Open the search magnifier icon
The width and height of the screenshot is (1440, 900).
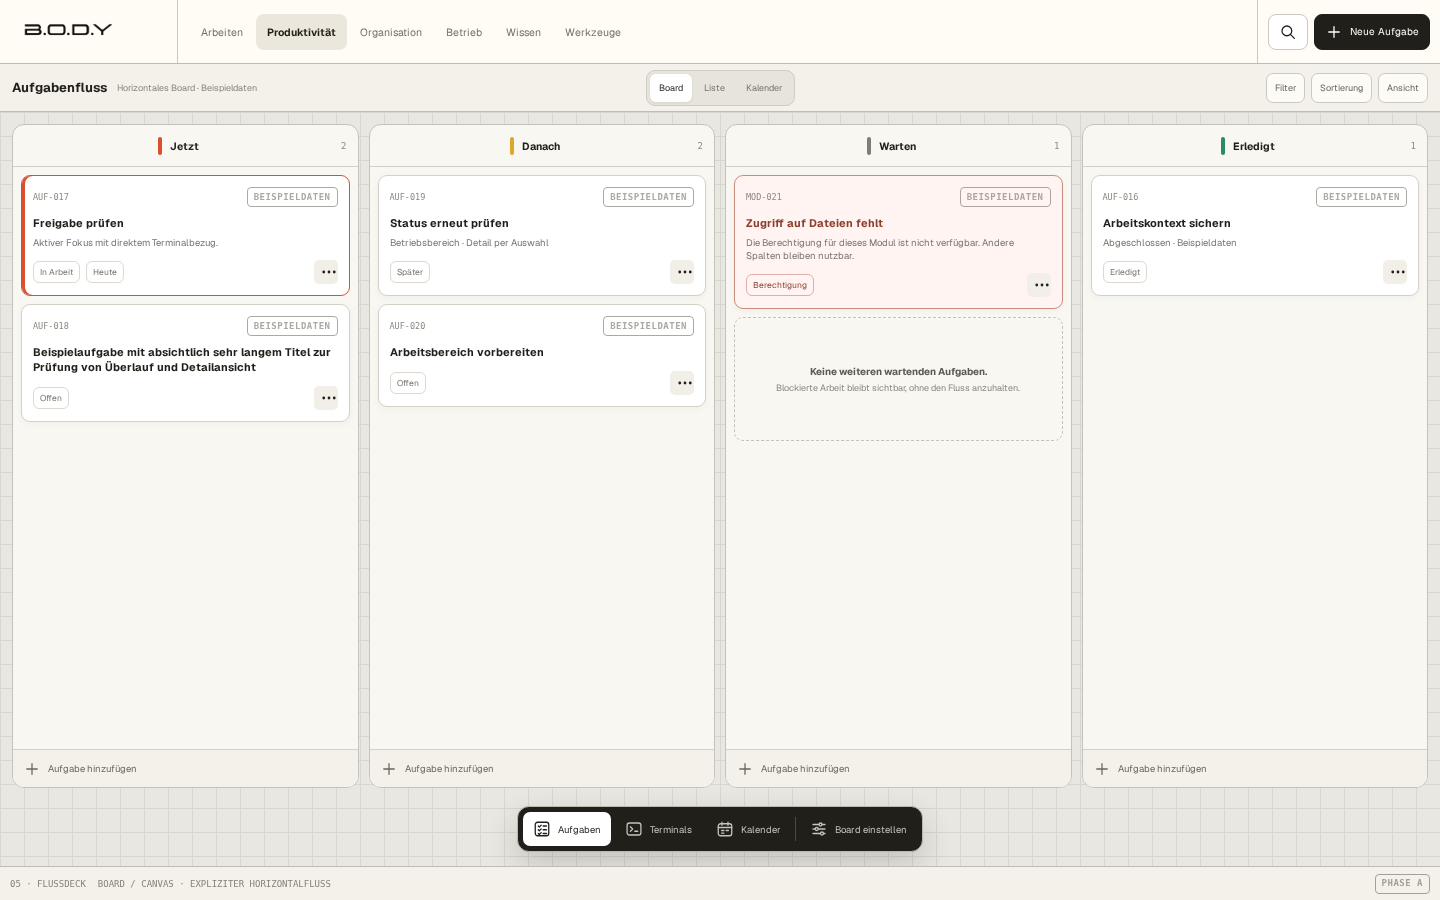click(x=1288, y=32)
